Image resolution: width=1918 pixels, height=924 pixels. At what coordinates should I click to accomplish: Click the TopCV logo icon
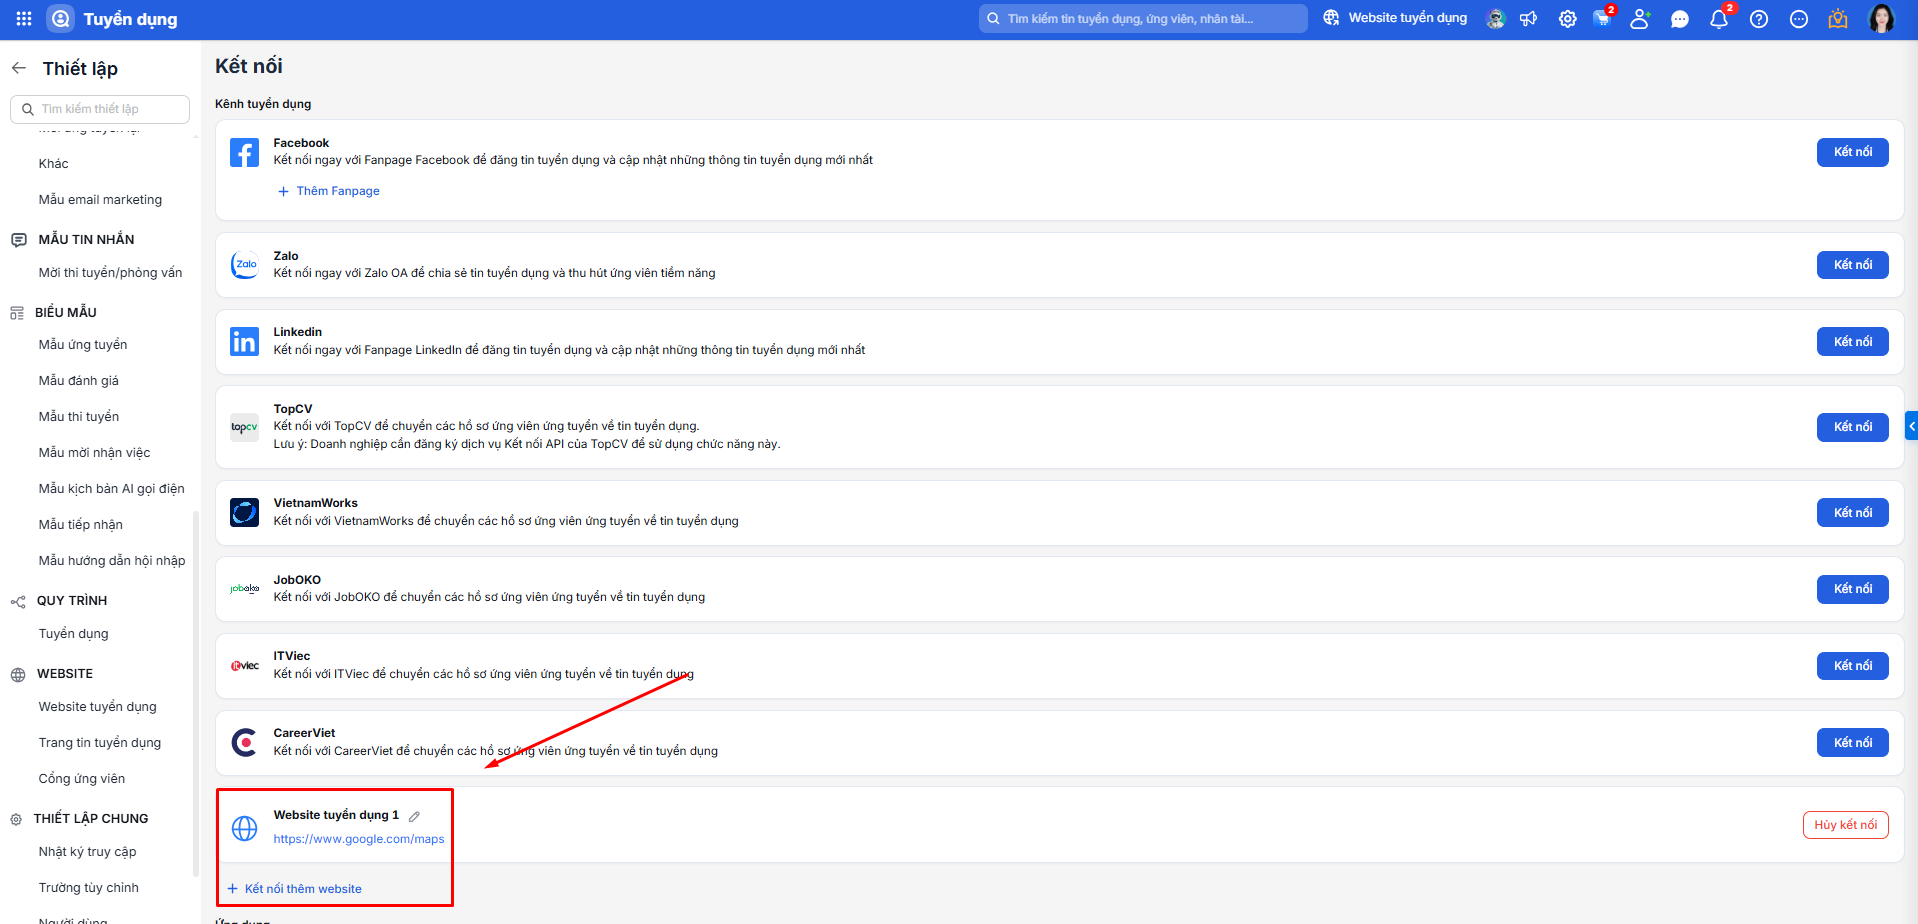(x=244, y=427)
